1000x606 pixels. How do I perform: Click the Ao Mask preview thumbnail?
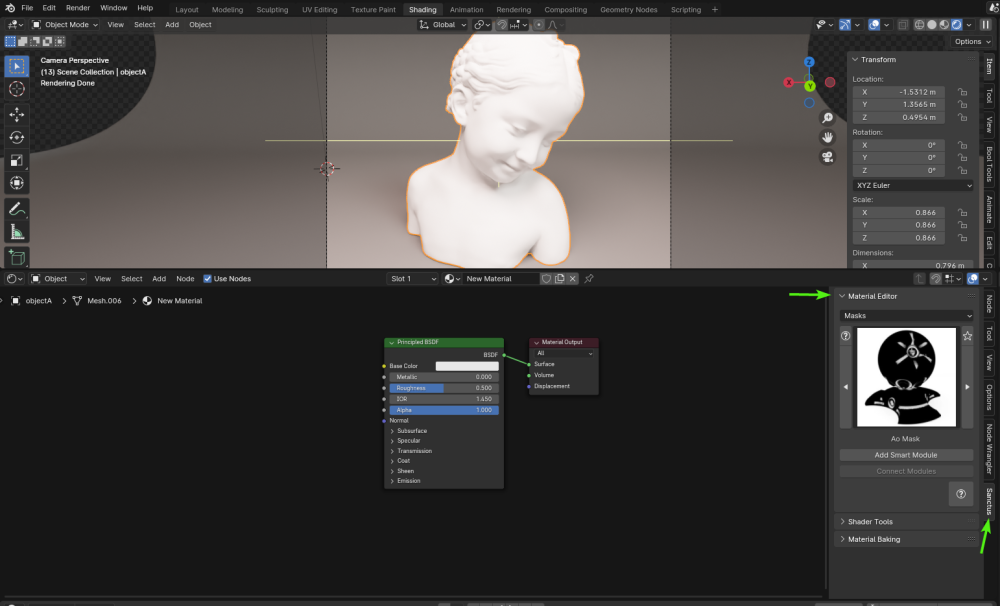pyautogui.click(x=905, y=376)
